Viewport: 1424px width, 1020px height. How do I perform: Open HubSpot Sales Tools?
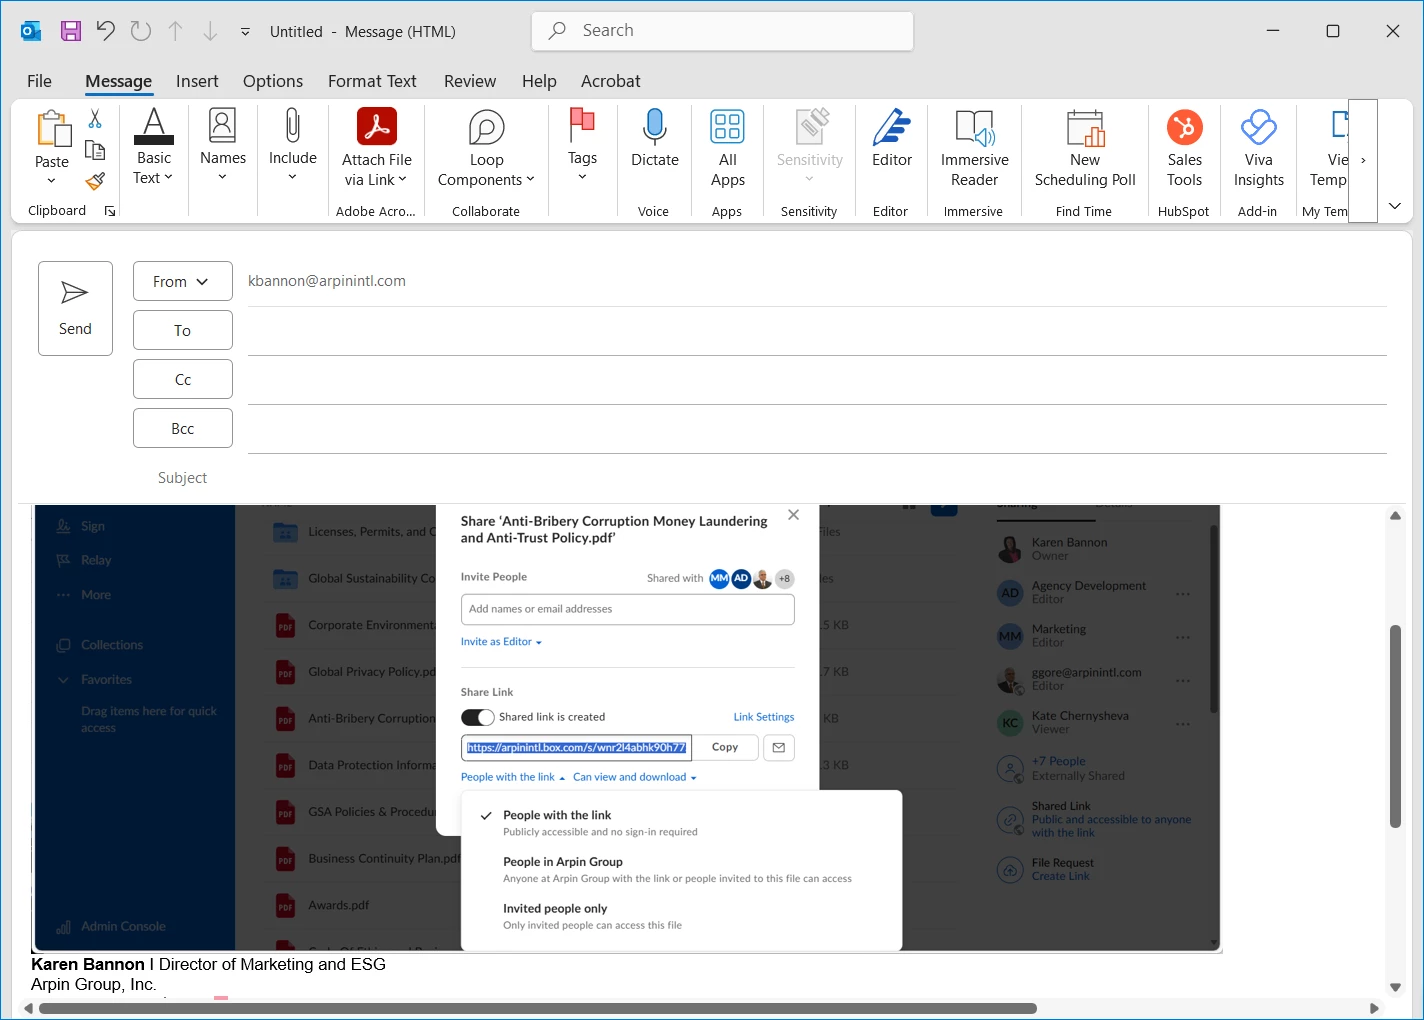coord(1184,147)
